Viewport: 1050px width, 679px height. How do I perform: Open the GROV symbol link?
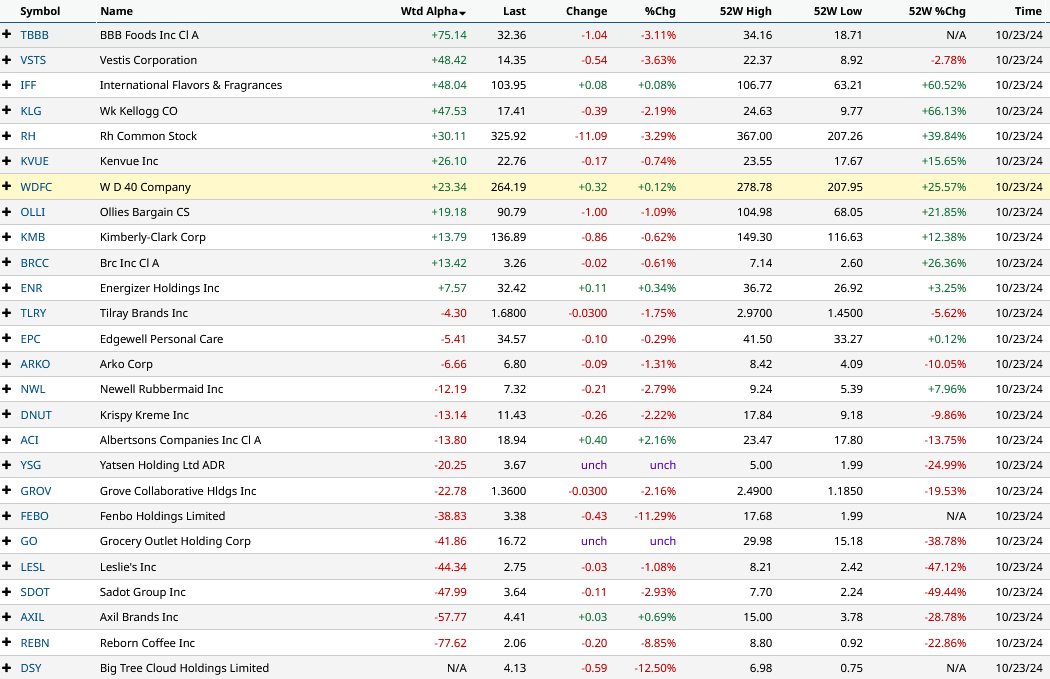[36, 491]
